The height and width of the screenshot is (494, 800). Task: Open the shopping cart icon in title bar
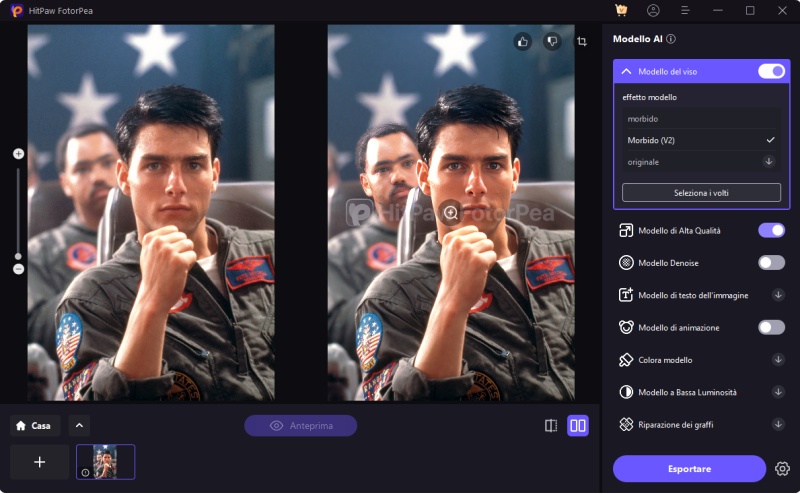coord(621,10)
